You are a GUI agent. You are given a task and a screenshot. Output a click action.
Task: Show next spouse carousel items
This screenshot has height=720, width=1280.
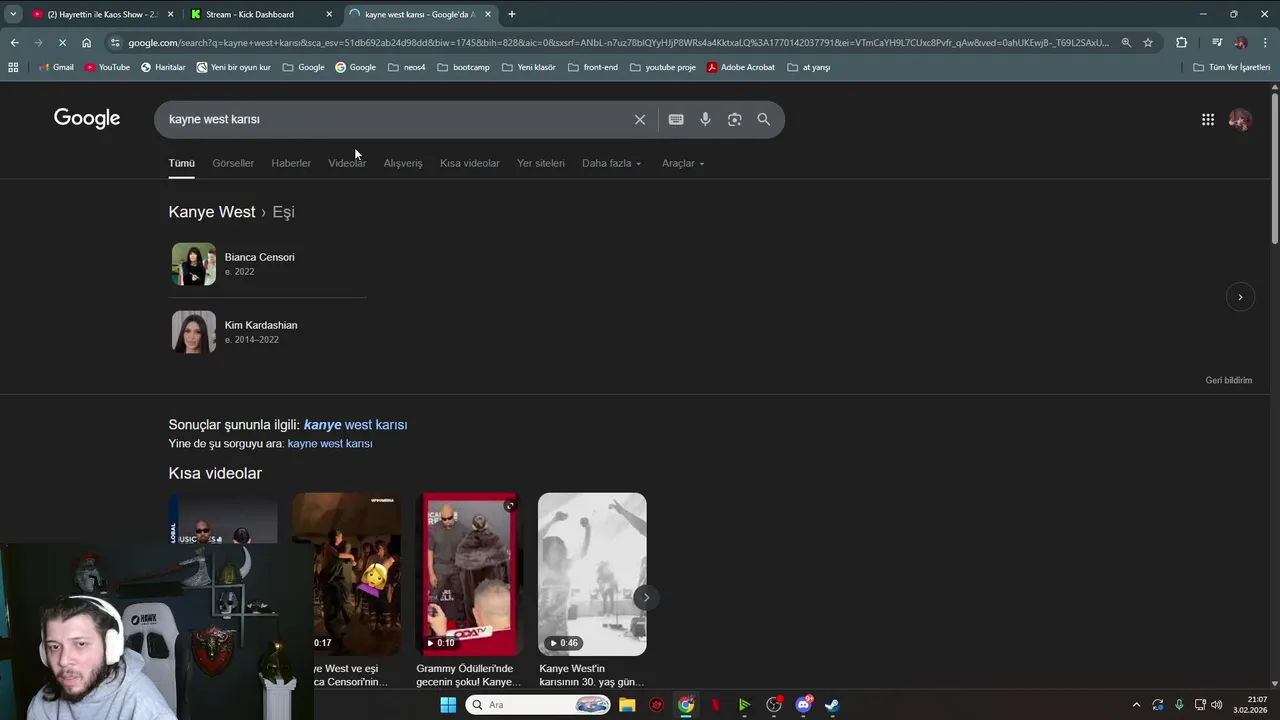coord(1240,297)
